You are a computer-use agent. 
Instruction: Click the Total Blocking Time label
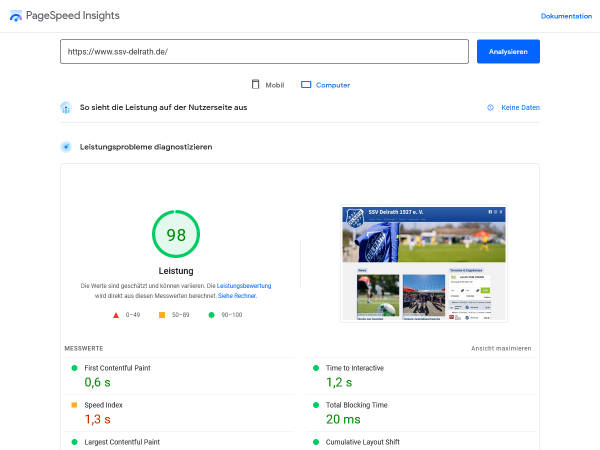coord(357,405)
